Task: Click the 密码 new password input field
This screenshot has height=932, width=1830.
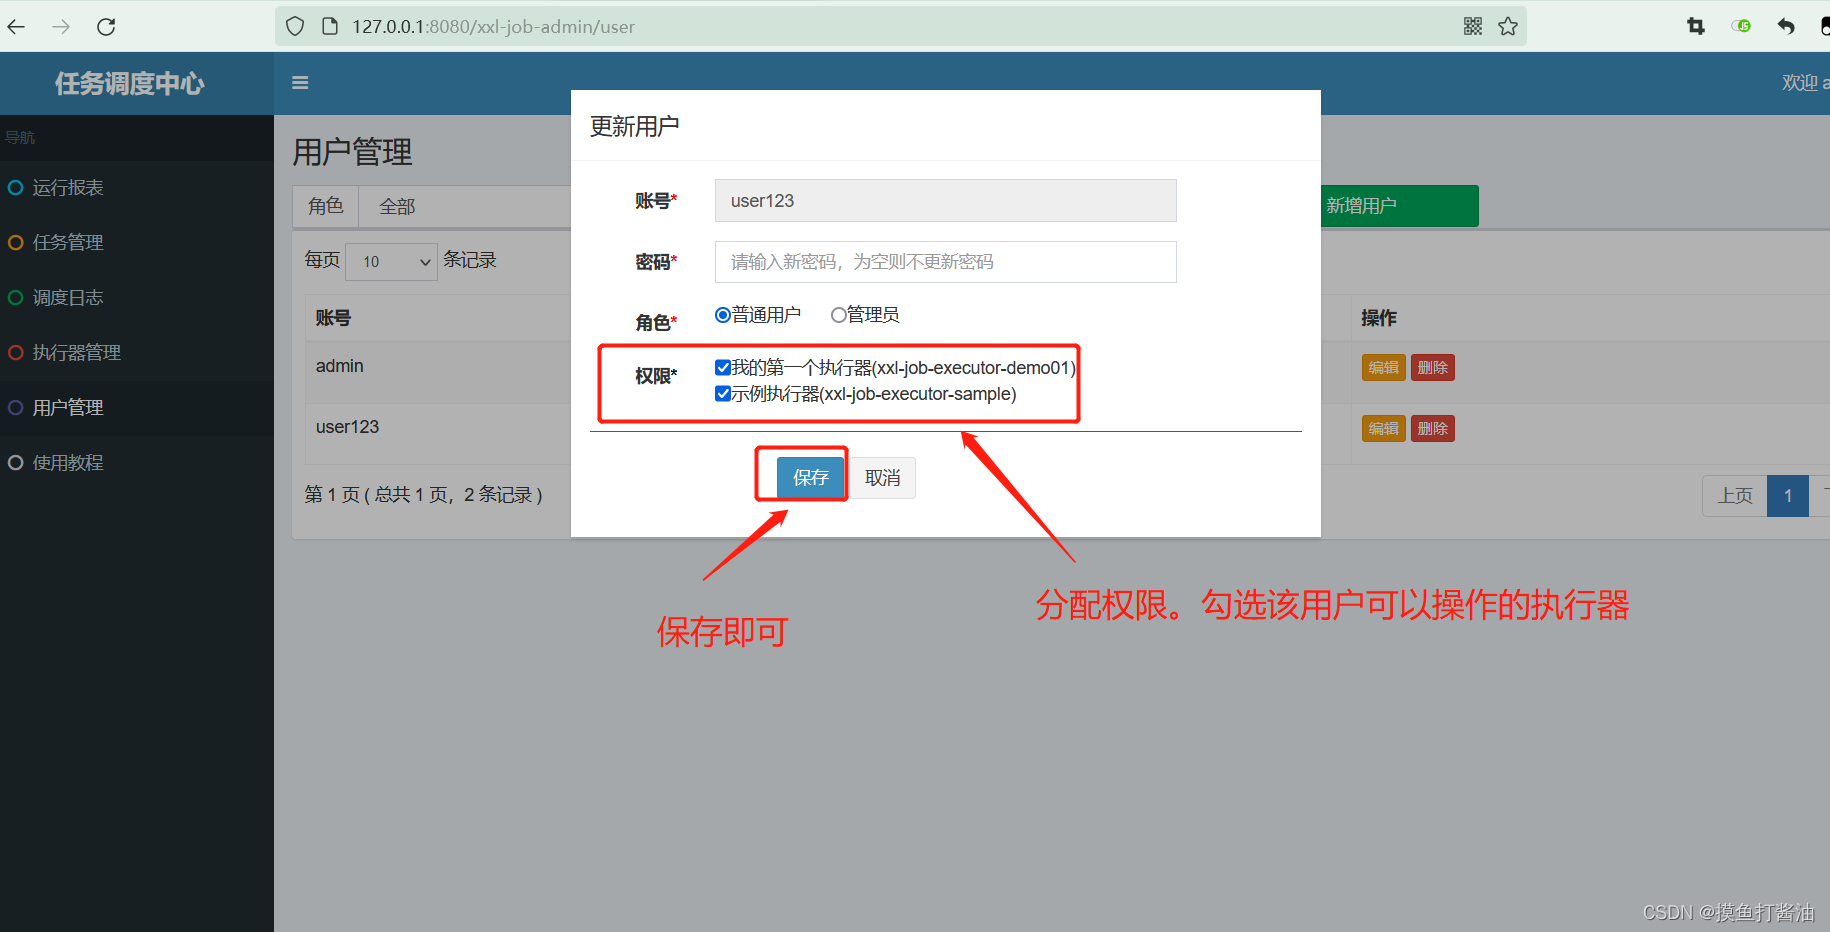Action: point(945,262)
